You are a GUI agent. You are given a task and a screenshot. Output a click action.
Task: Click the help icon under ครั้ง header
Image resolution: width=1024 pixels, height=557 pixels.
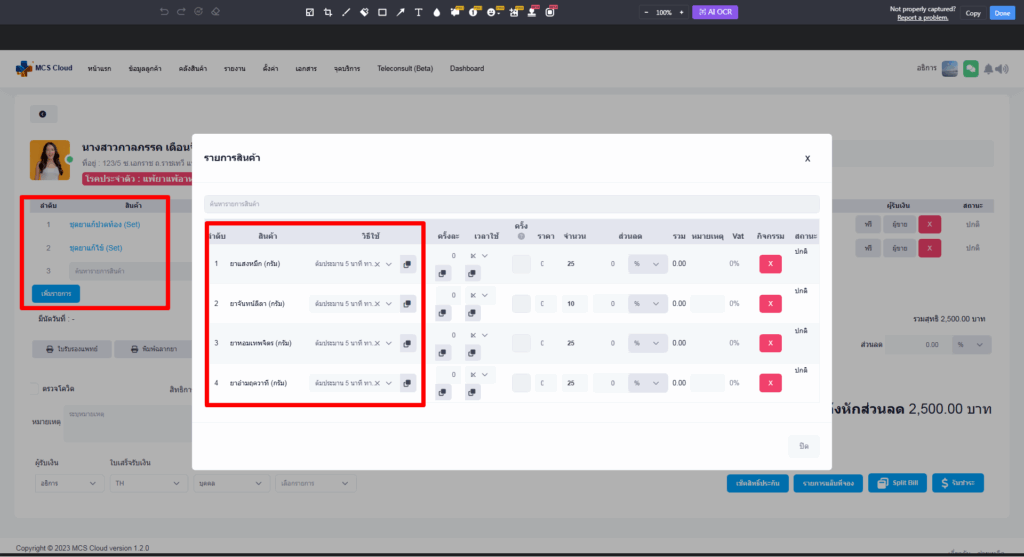pos(521,236)
